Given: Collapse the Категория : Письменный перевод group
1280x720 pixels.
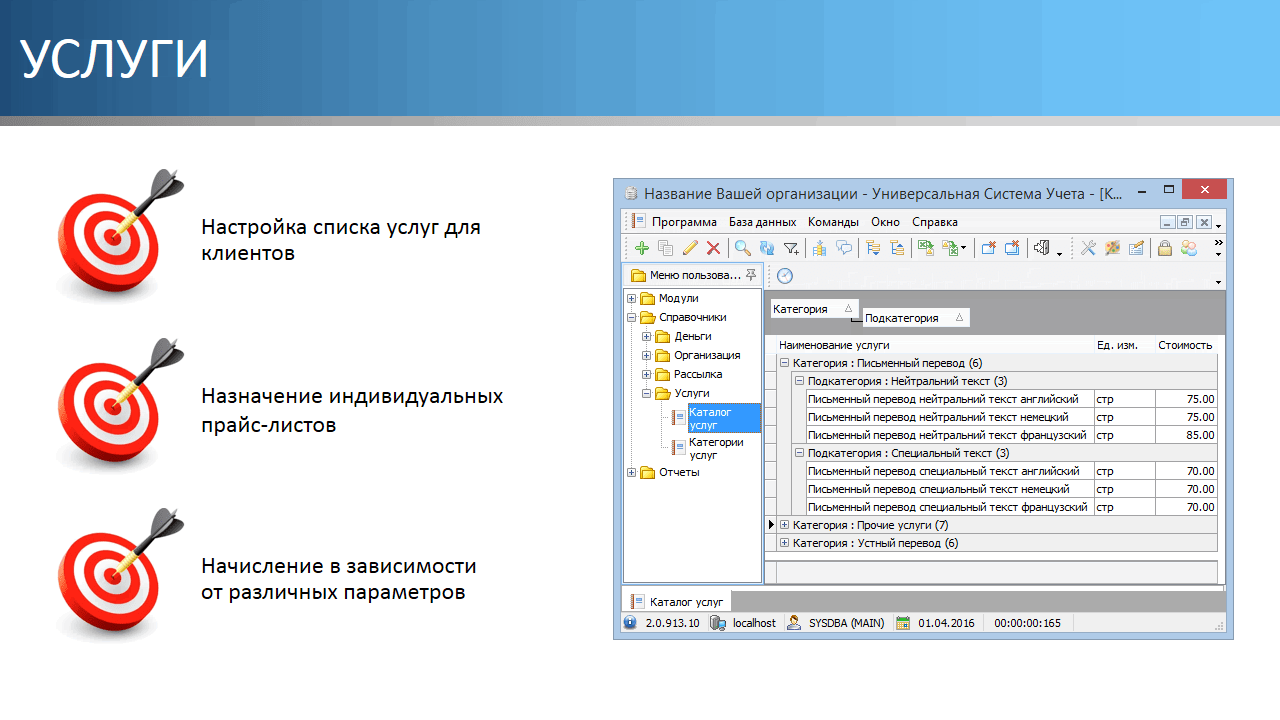Looking at the screenshot, I should pyautogui.click(x=785, y=363).
